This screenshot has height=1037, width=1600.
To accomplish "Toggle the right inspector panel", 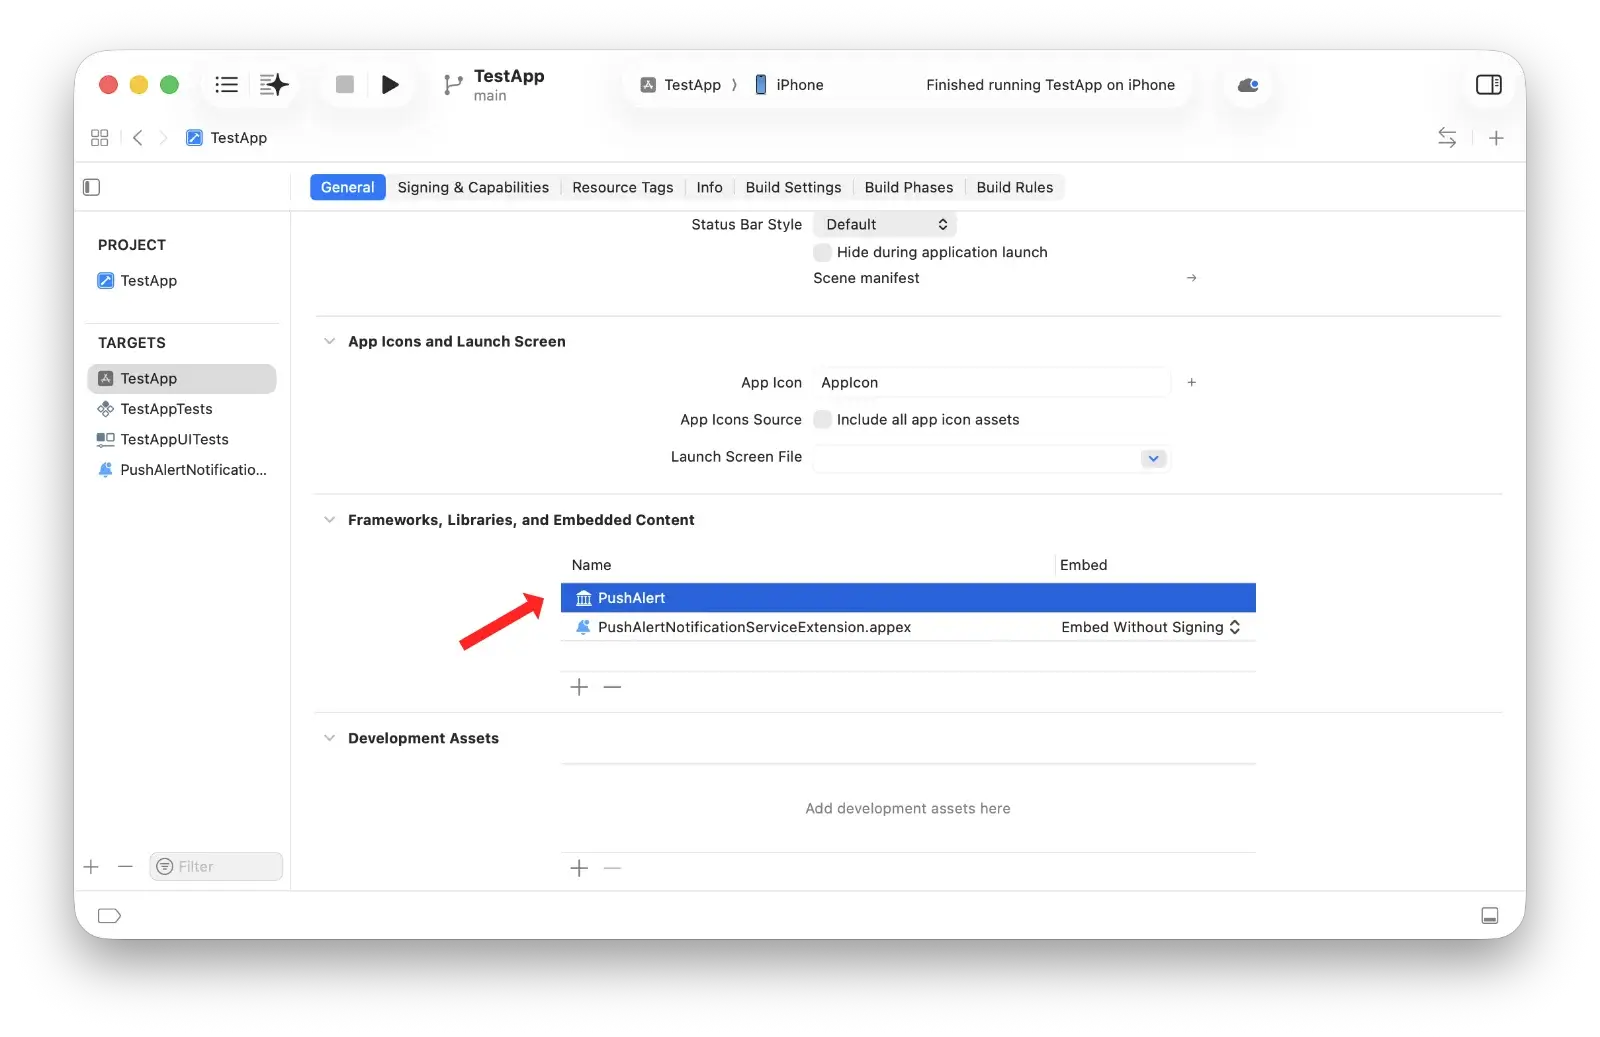I will pyautogui.click(x=1488, y=85).
